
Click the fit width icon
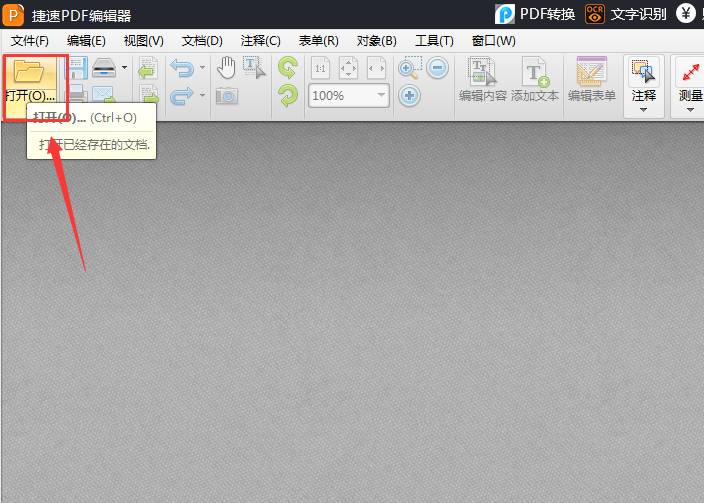[376, 68]
